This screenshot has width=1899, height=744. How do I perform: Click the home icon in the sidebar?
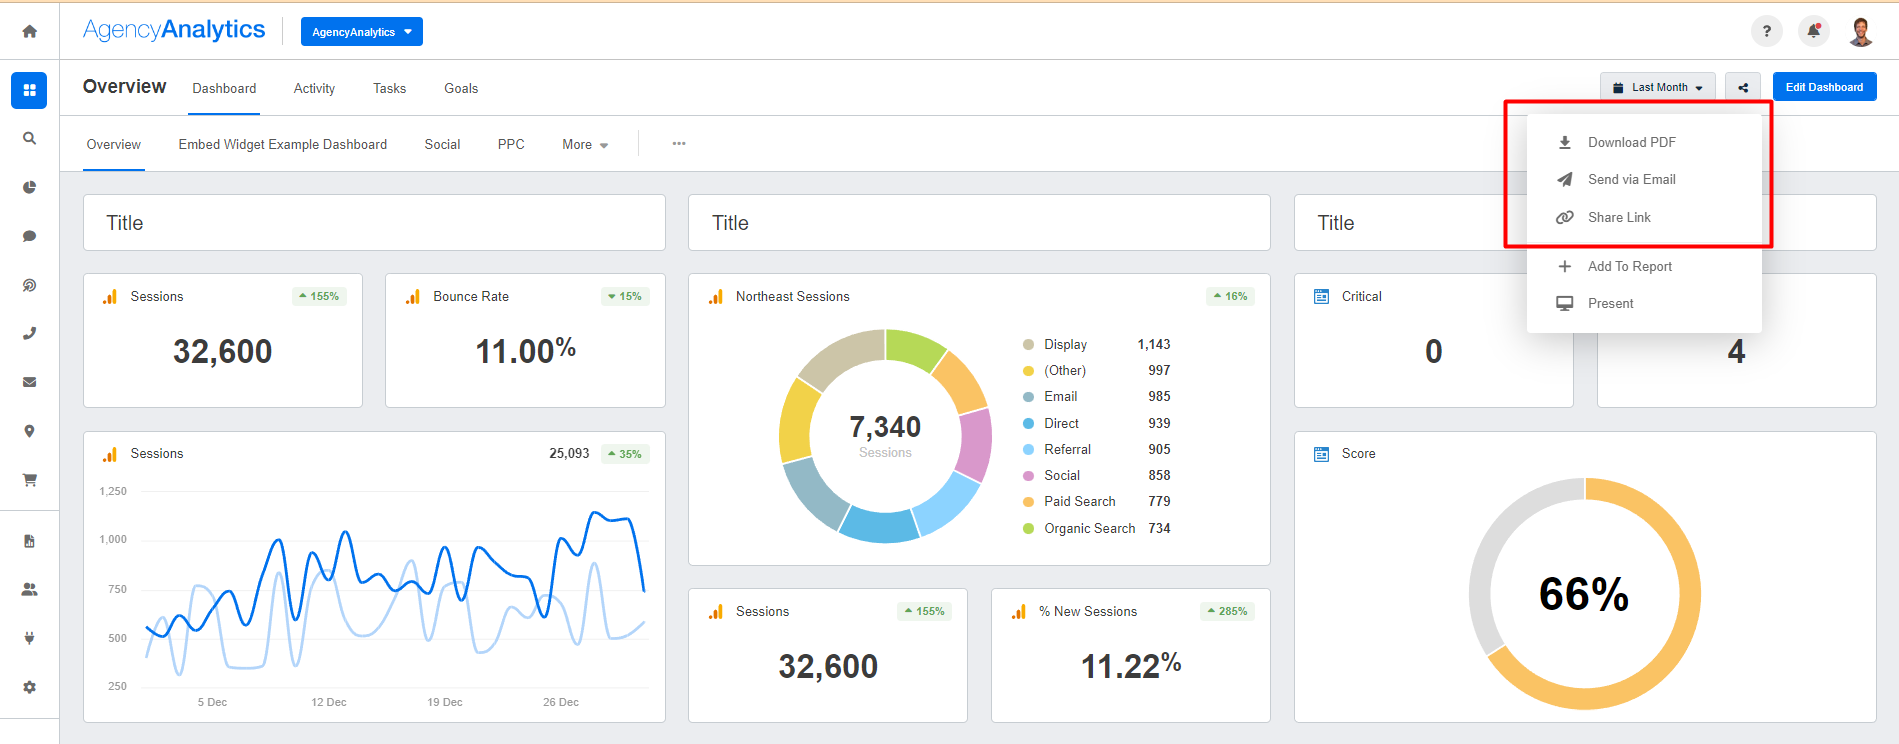point(30,32)
